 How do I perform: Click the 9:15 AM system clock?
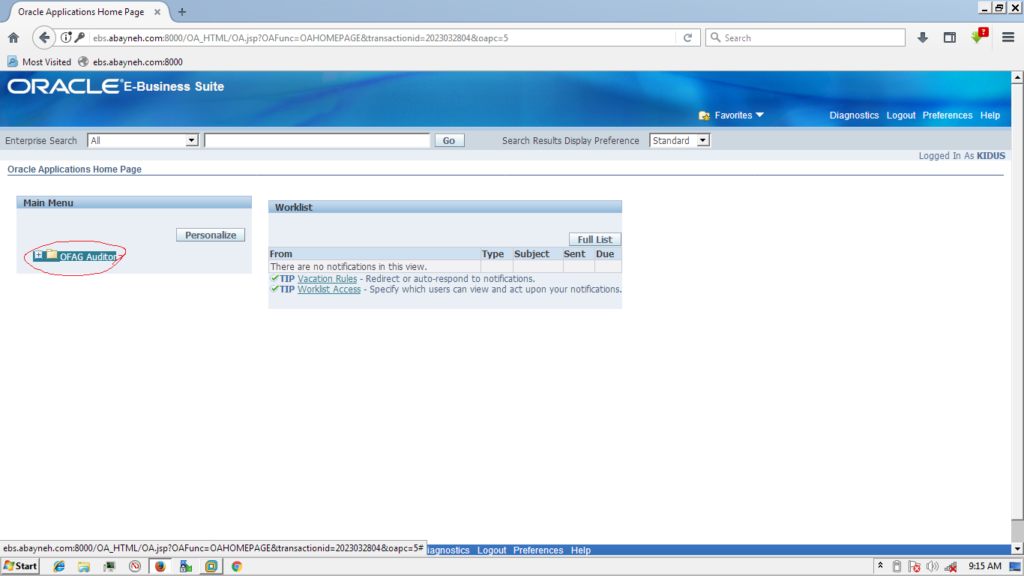click(984, 566)
